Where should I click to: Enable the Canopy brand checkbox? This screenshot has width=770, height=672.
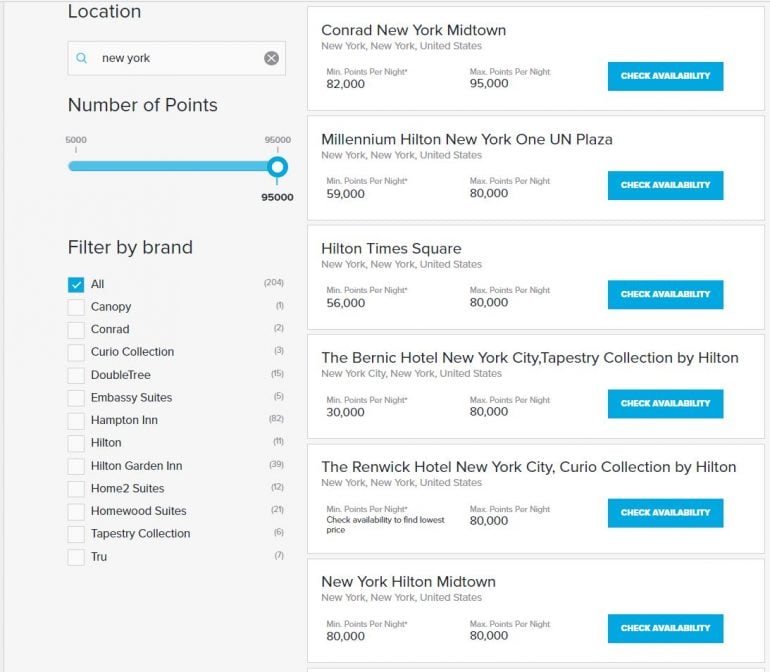76,307
